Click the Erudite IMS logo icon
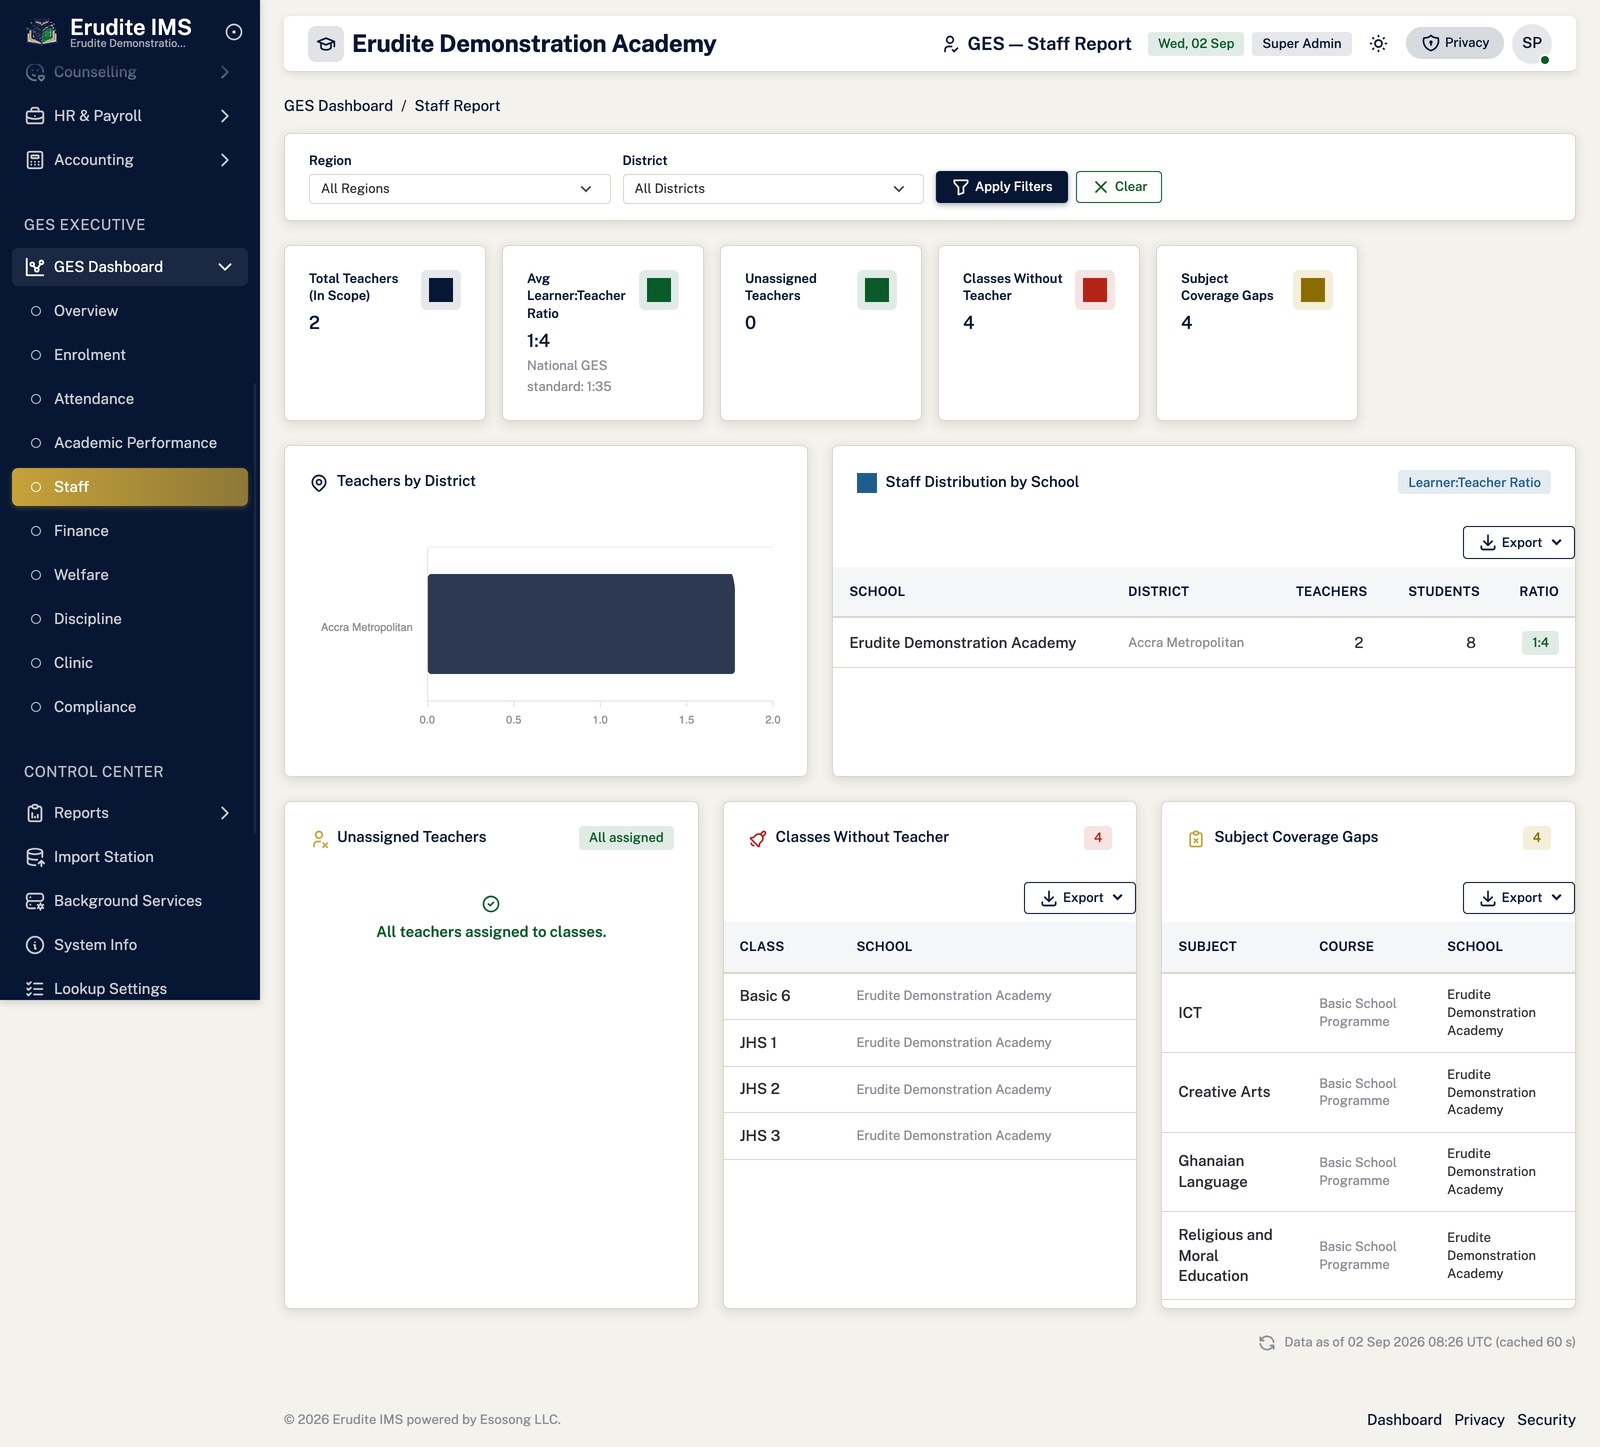 (x=41, y=32)
